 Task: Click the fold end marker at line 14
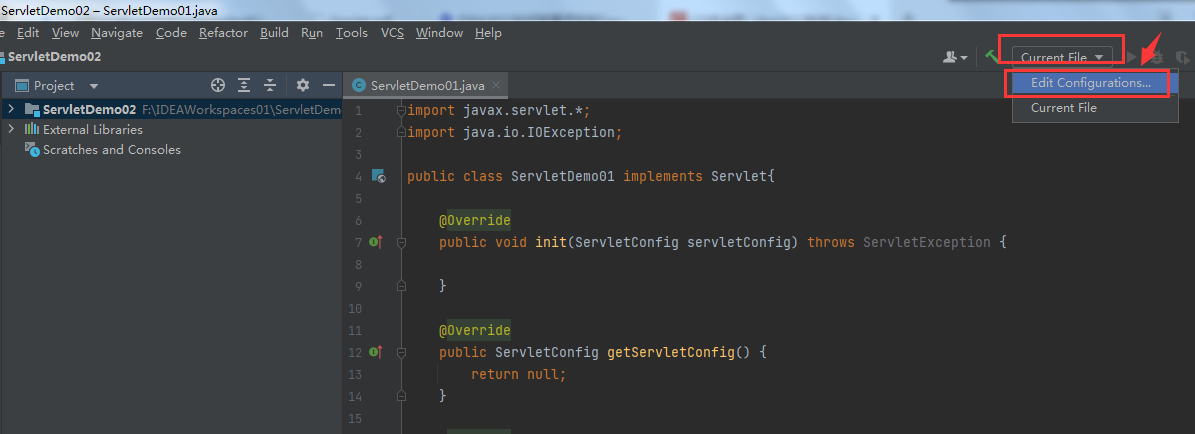(x=401, y=396)
